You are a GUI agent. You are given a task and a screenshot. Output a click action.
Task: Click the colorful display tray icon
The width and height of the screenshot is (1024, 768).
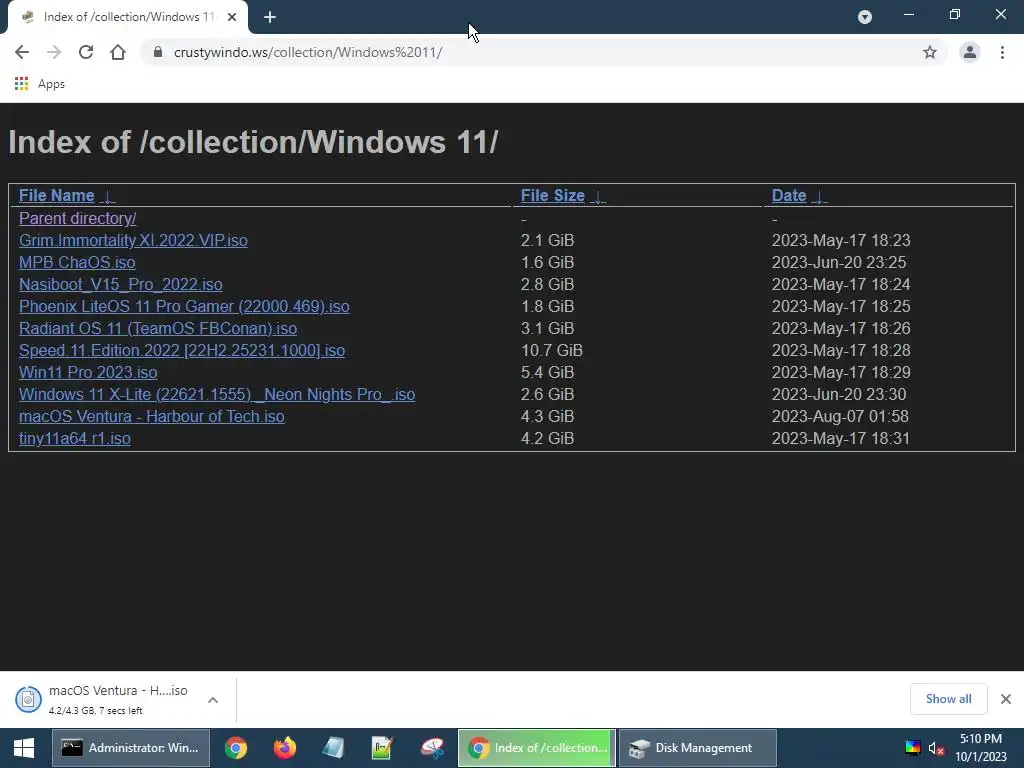(912, 748)
